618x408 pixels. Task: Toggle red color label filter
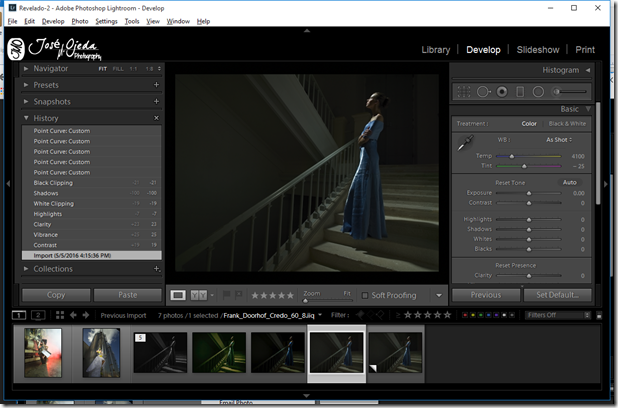click(x=465, y=315)
